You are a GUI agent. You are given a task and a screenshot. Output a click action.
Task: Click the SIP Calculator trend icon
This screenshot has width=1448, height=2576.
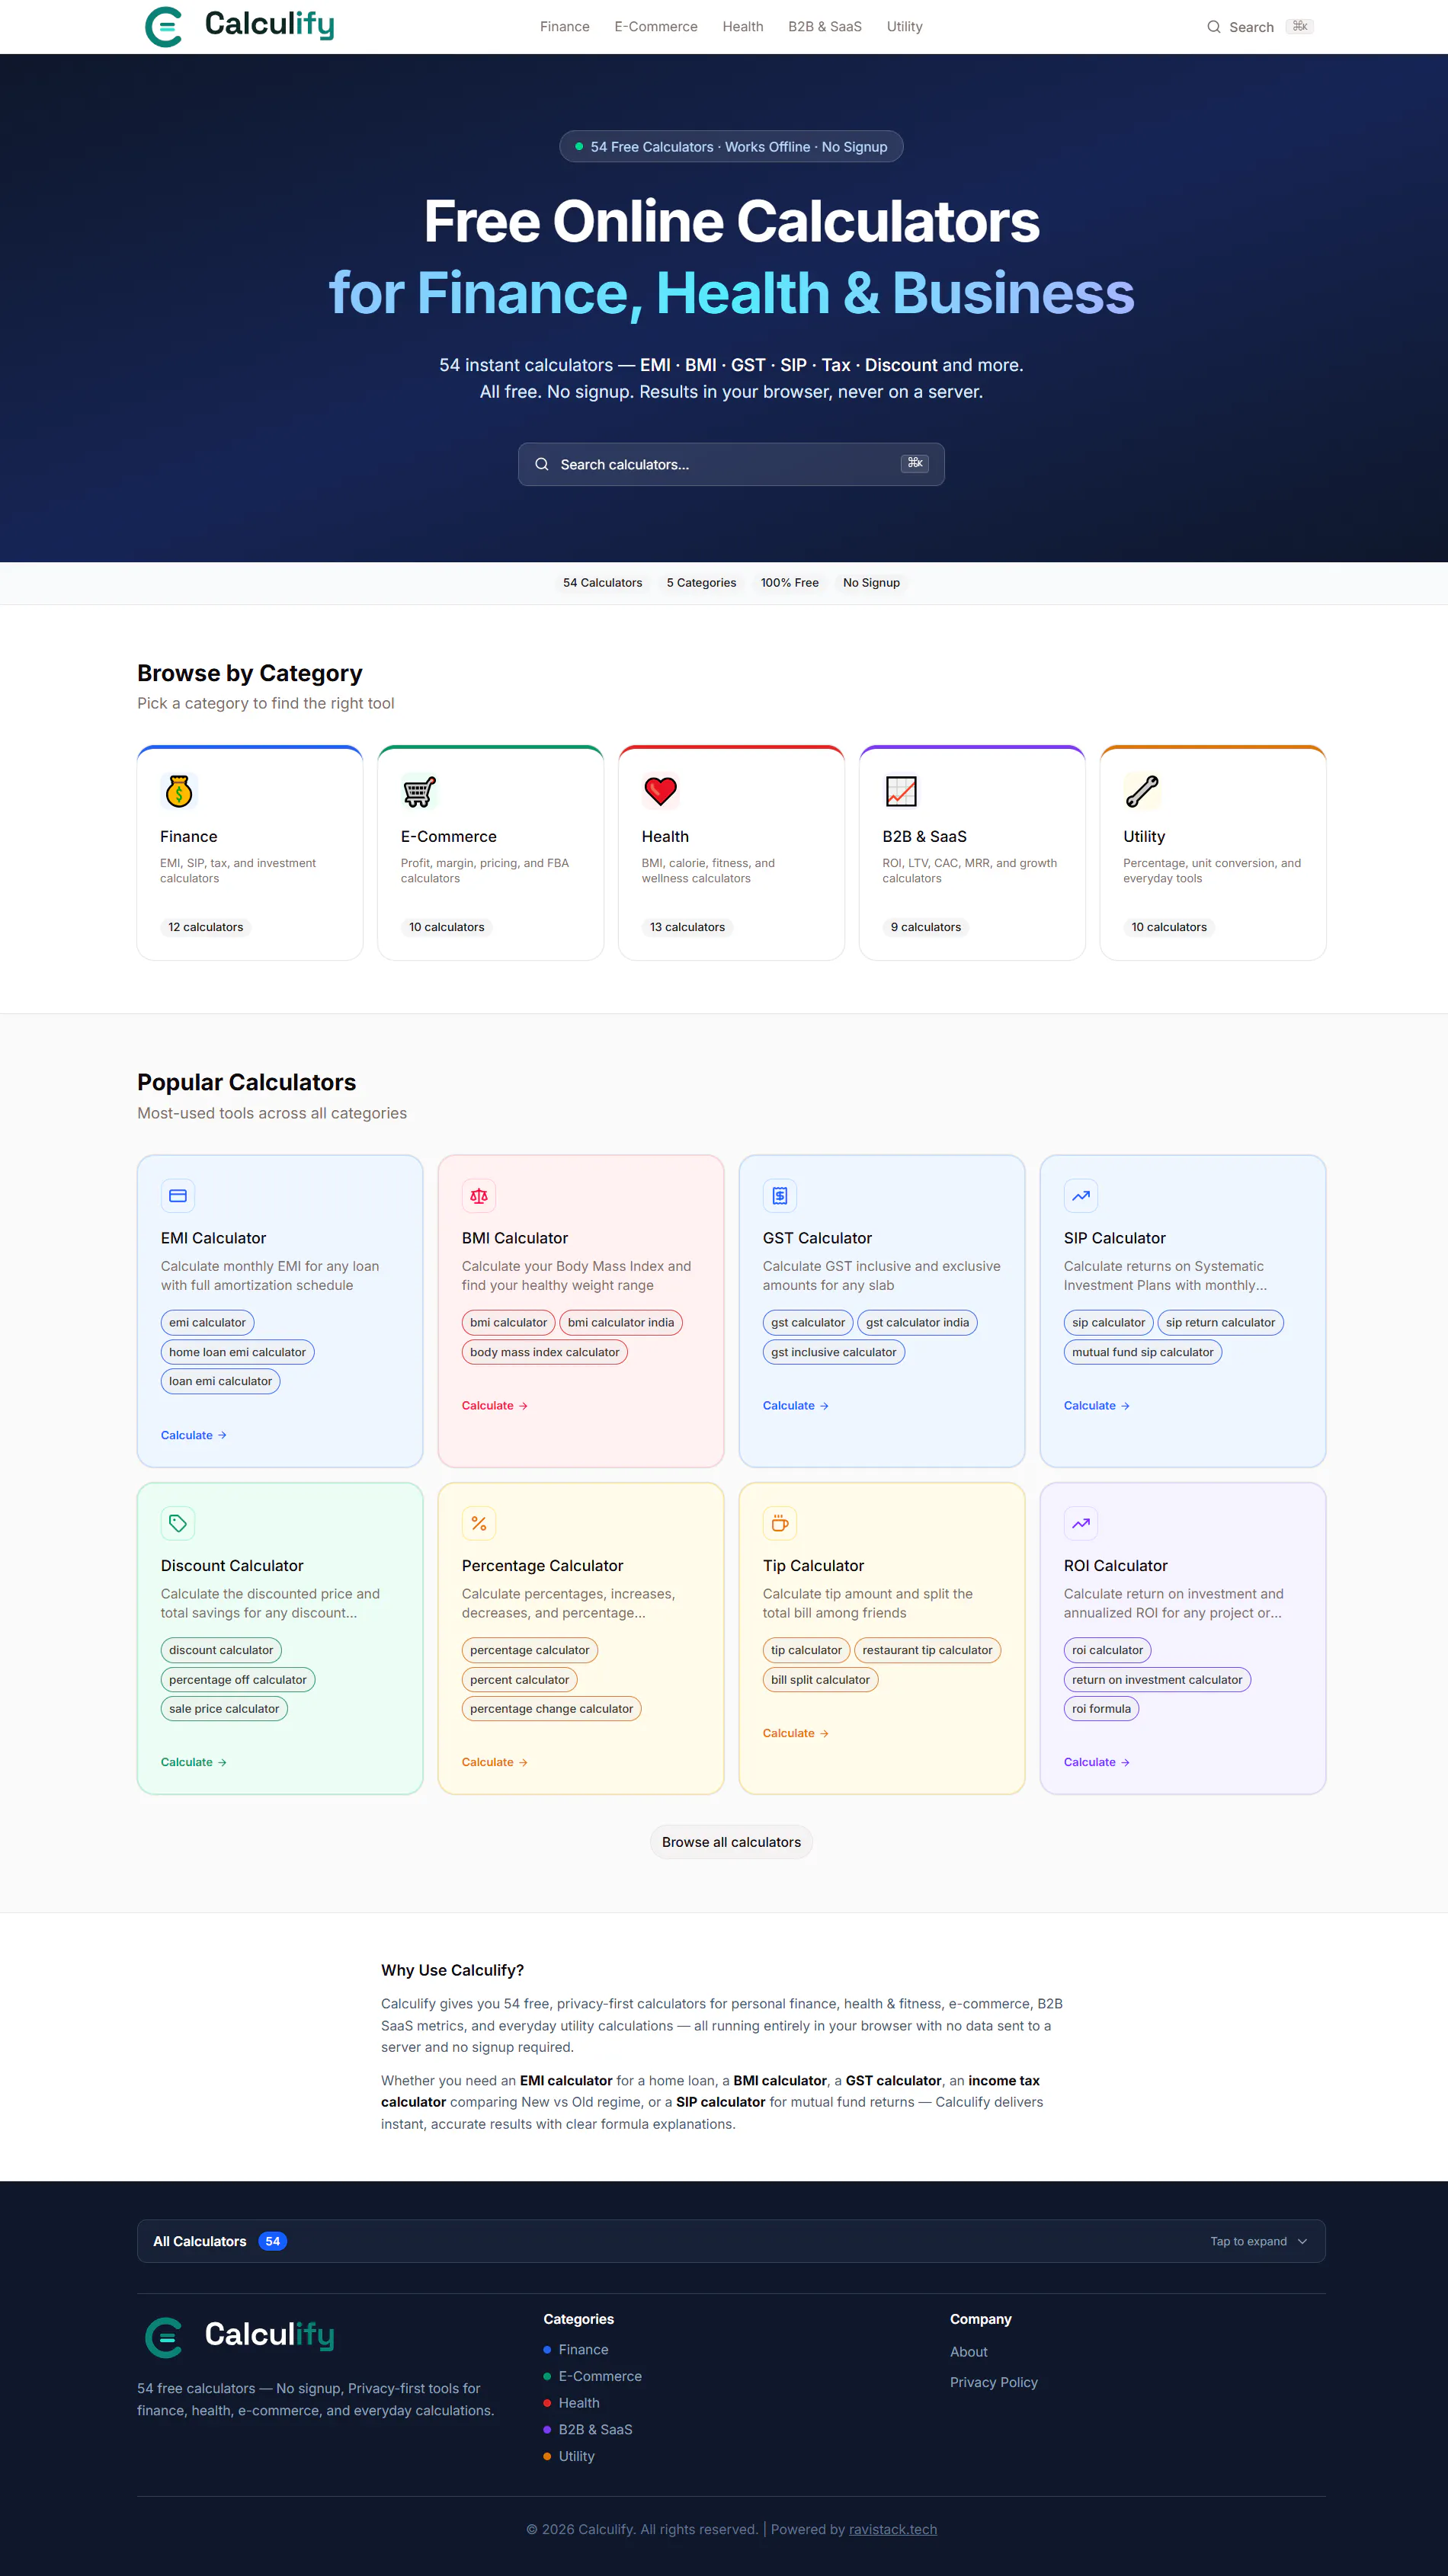pos(1081,1195)
